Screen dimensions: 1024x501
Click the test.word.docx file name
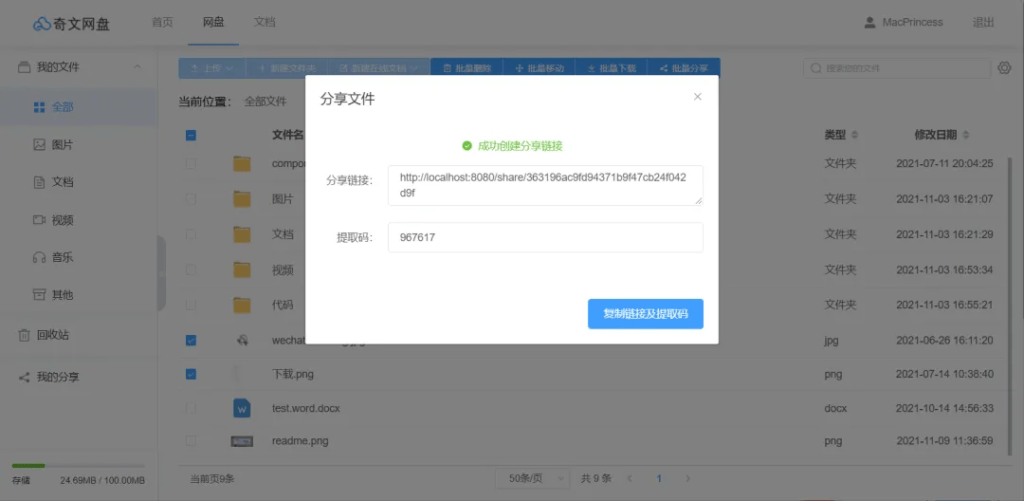coord(306,408)
